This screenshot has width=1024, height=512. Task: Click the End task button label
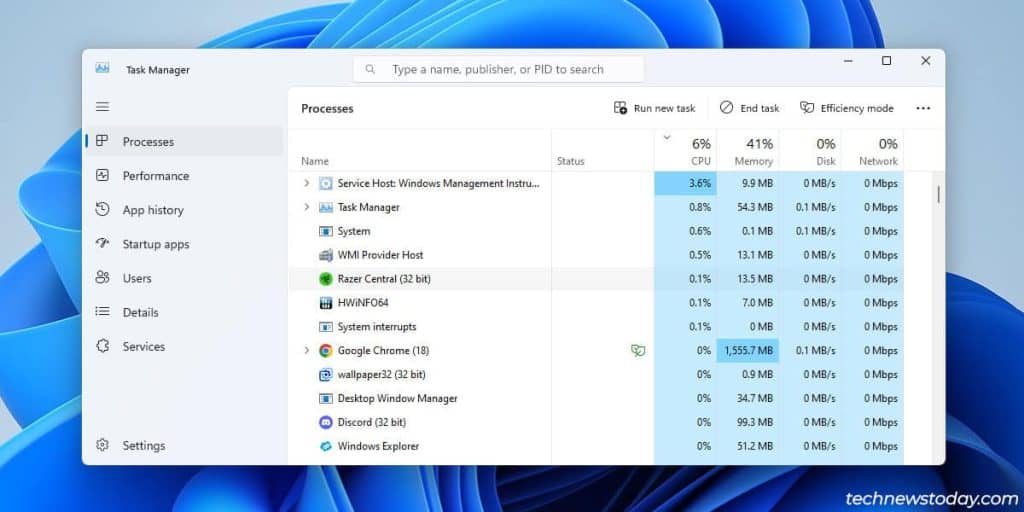[760, 108]
